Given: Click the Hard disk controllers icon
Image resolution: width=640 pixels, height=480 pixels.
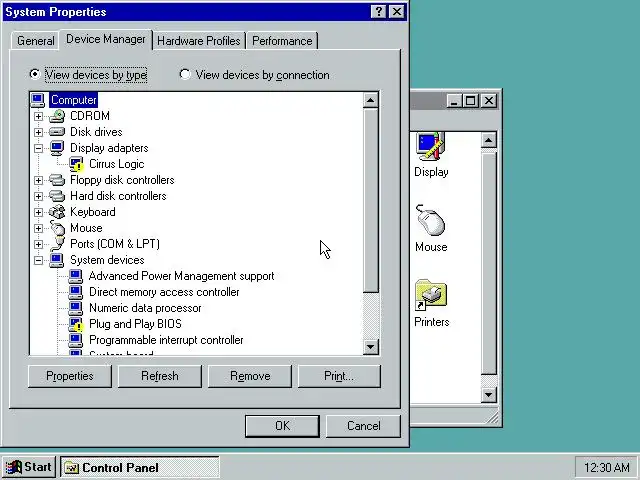Looking at the screenshot, I should (57, 196).
